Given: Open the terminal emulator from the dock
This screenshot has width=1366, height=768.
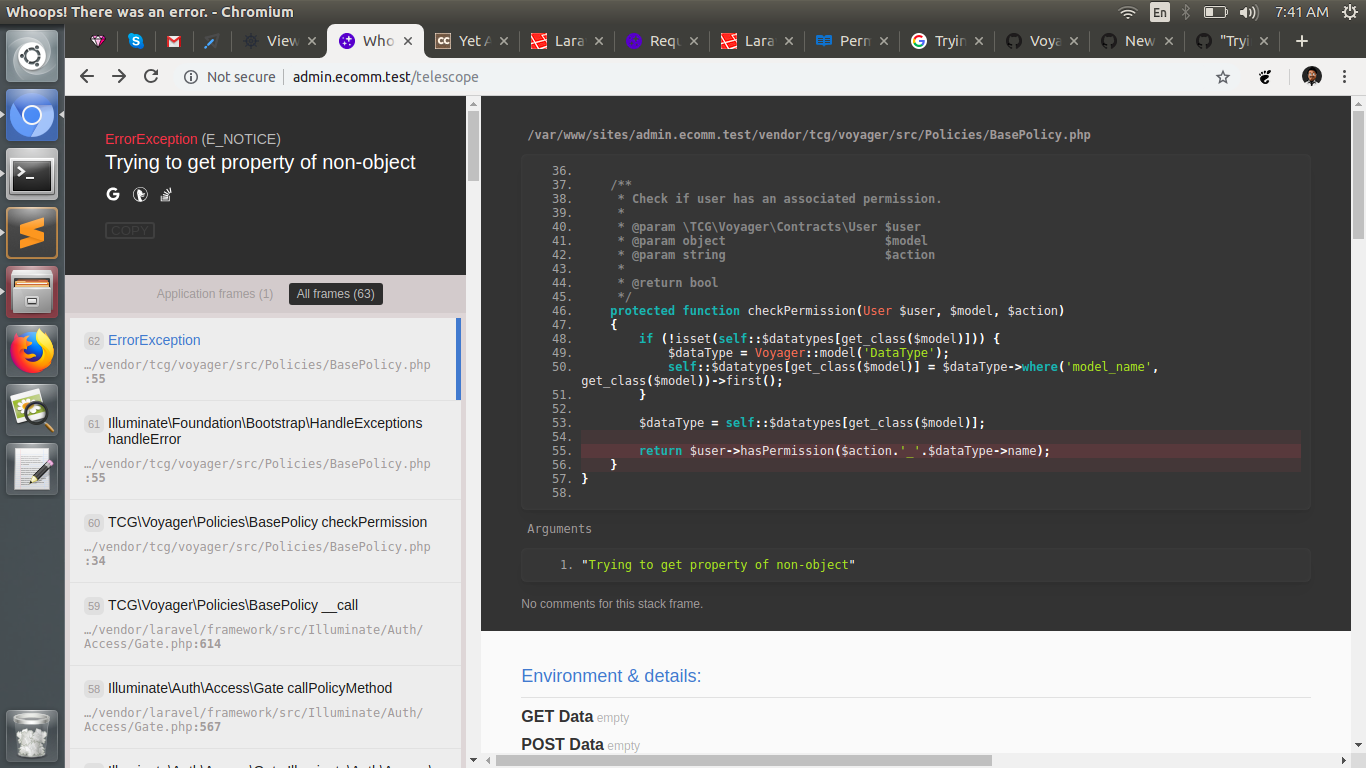Looking at the screenshot, I should coord(32,174).
